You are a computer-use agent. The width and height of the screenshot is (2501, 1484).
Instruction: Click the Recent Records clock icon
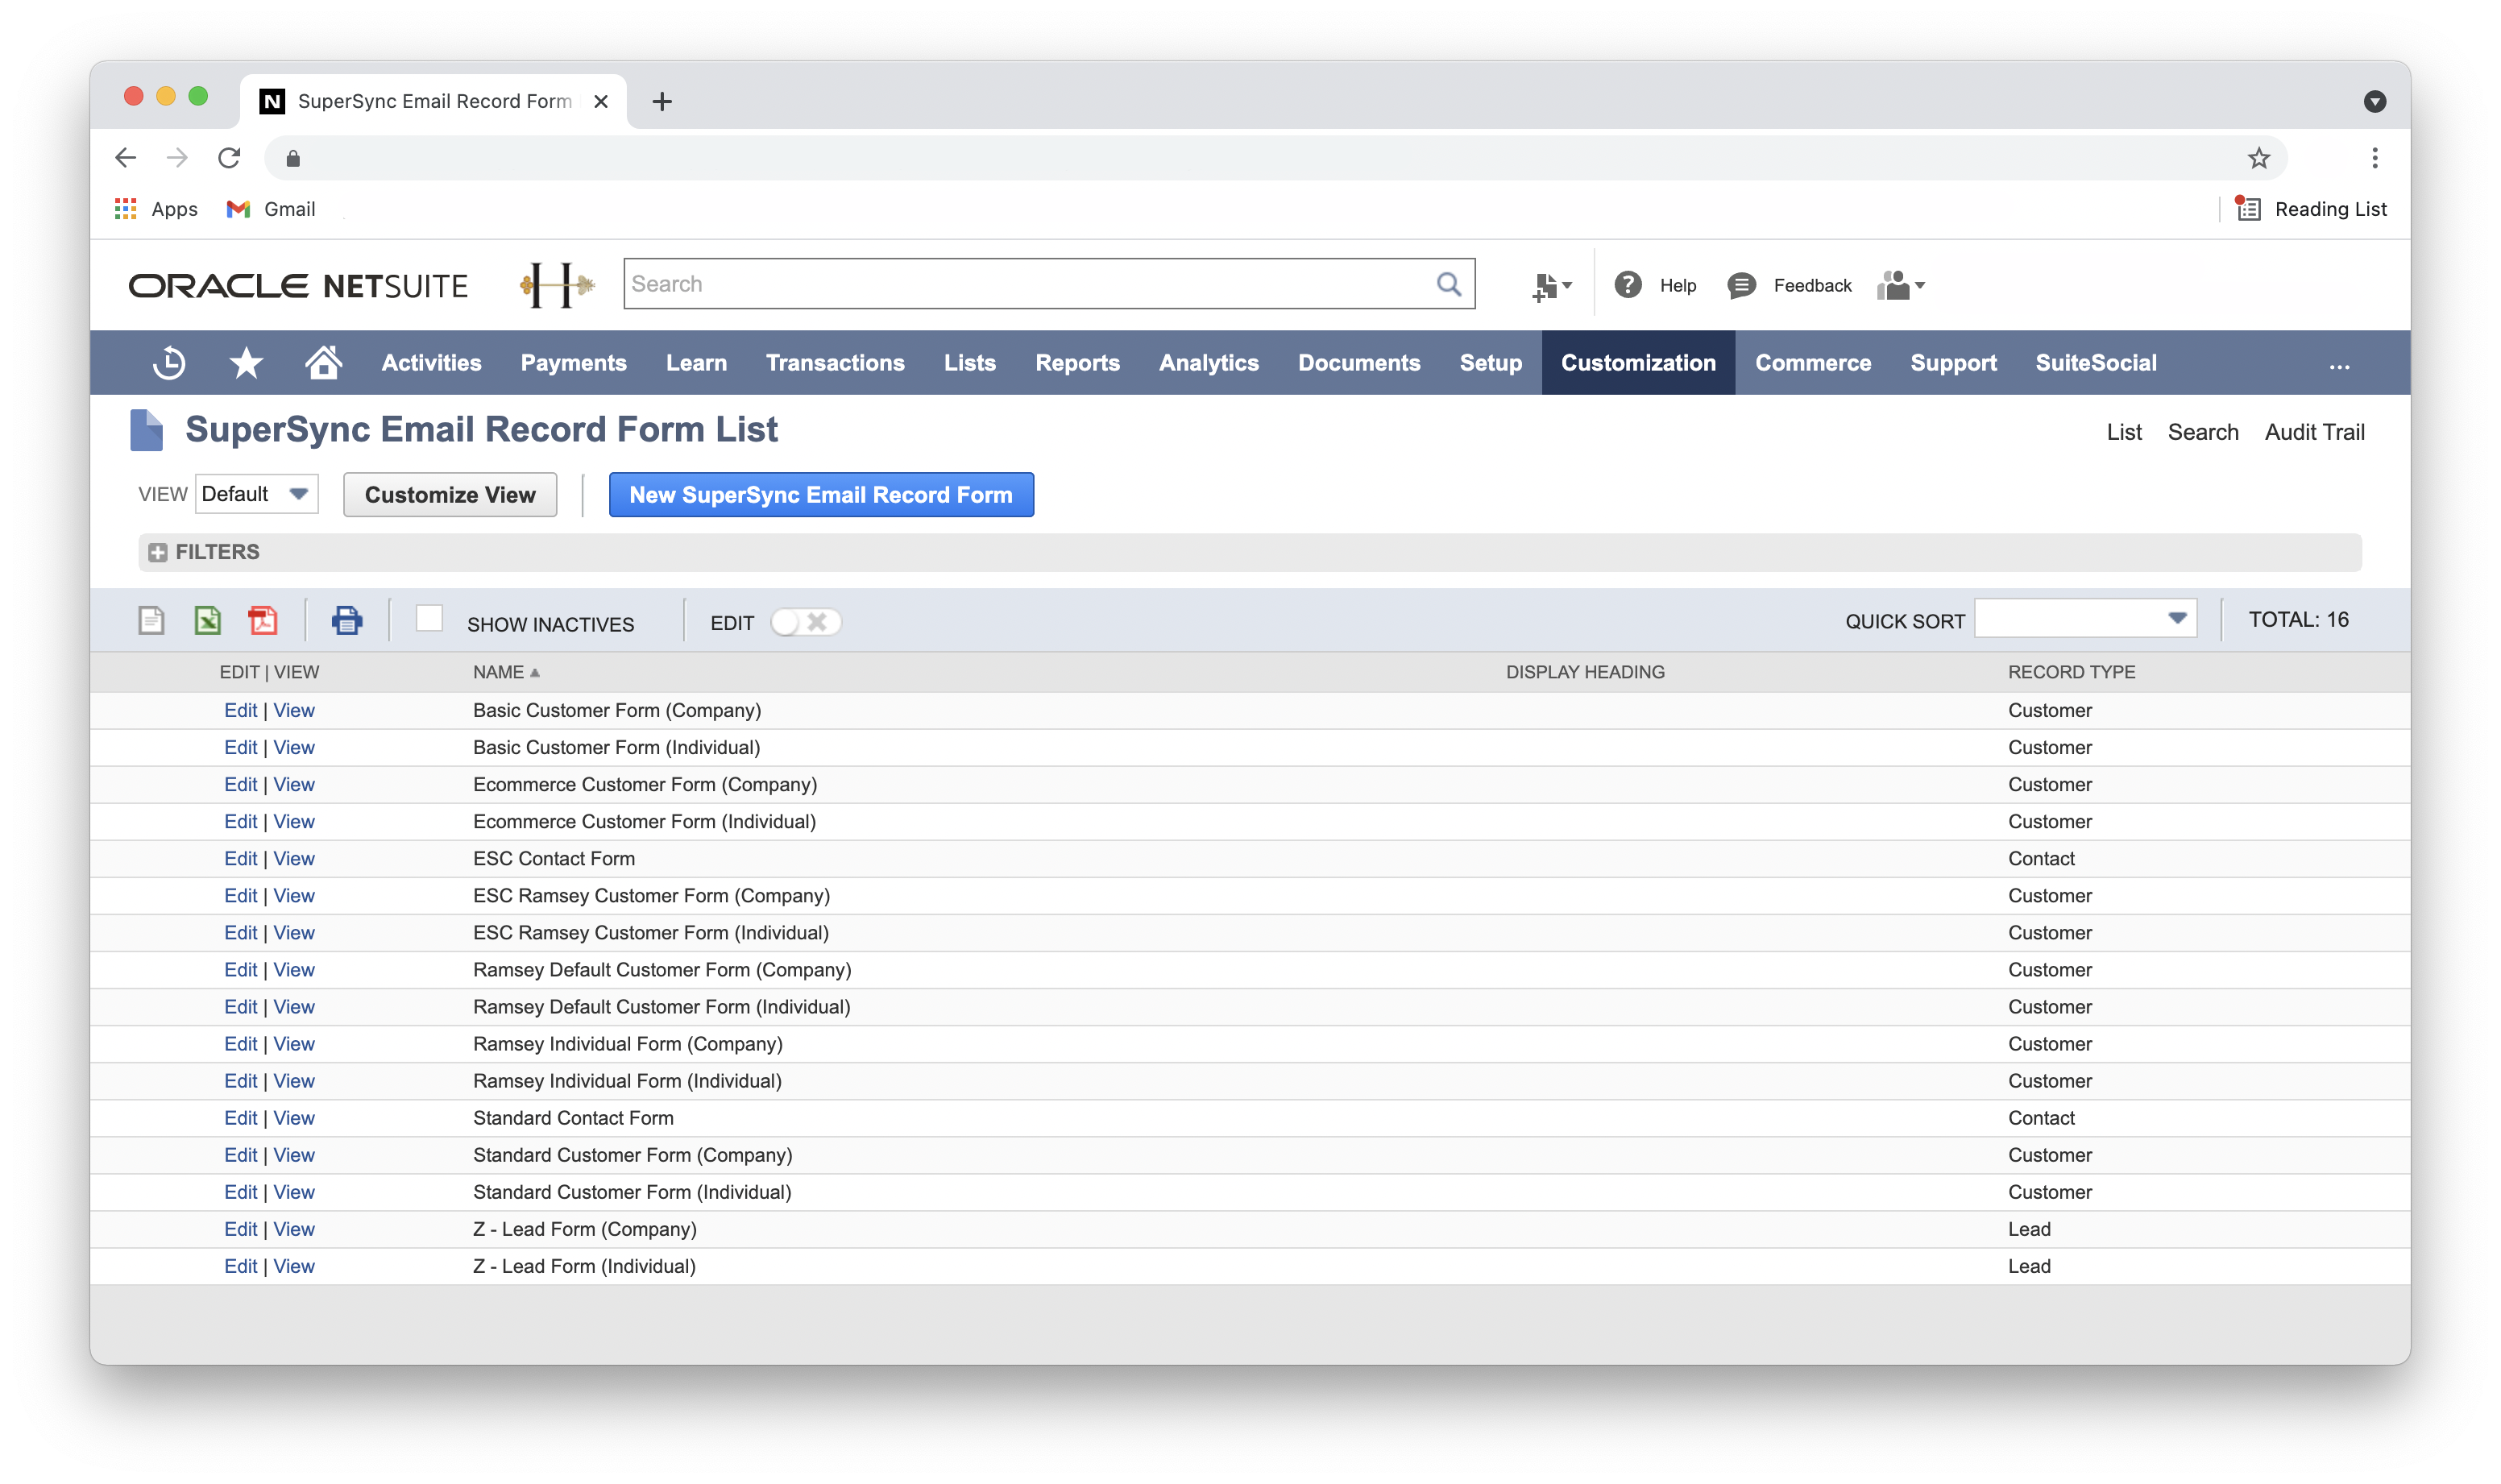[168, 363]
